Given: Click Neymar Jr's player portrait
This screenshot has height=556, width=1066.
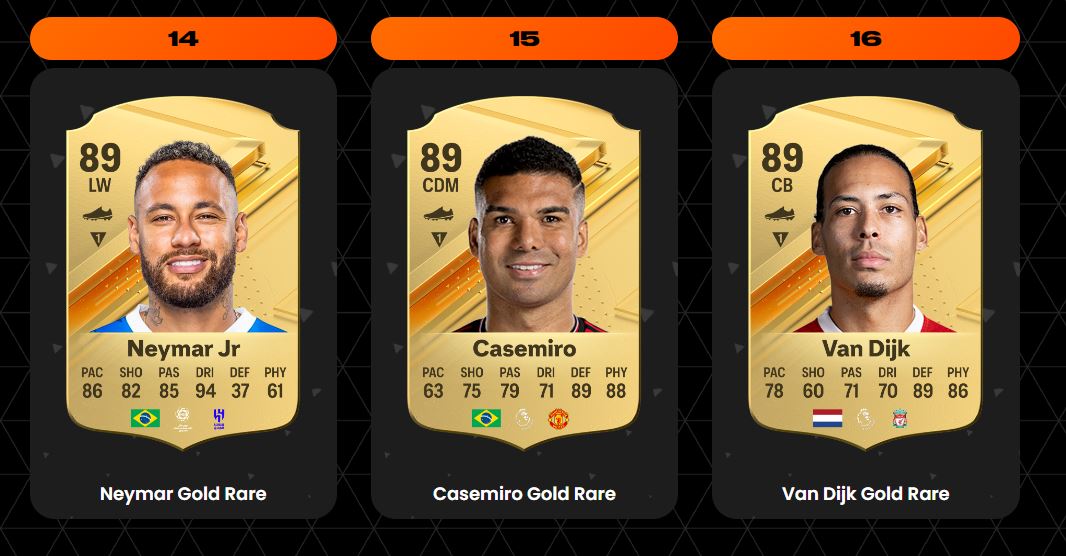Looking at the screenshot, I should [188, 237].
